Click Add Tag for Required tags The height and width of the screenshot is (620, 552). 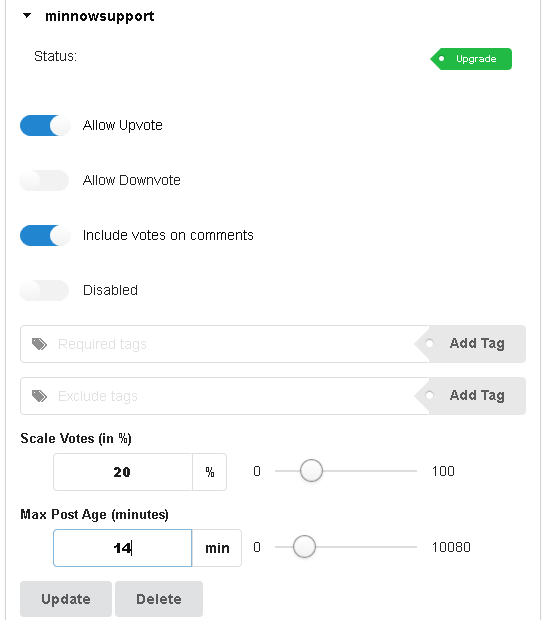click(x=470, y=344)
